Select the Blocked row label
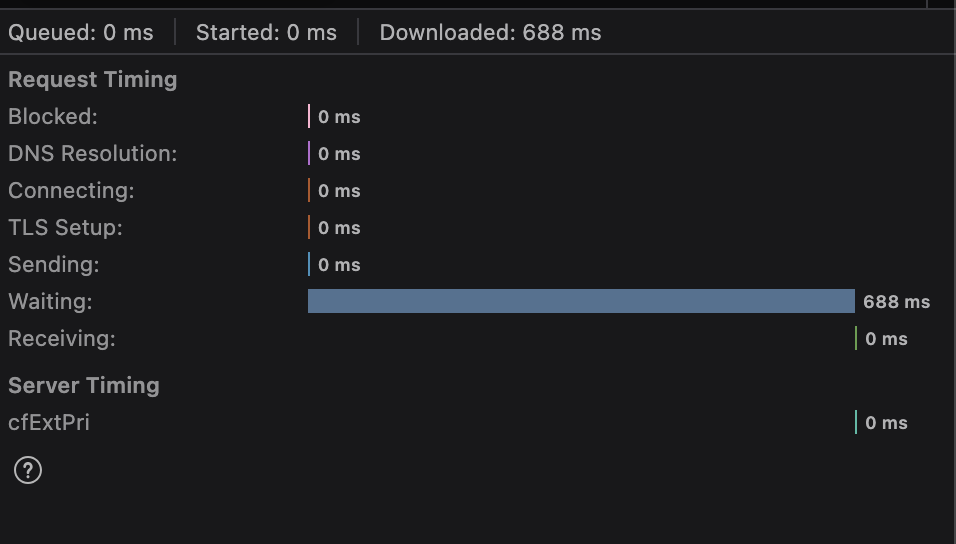Viewport: 956px width, 544px height. 53,117
